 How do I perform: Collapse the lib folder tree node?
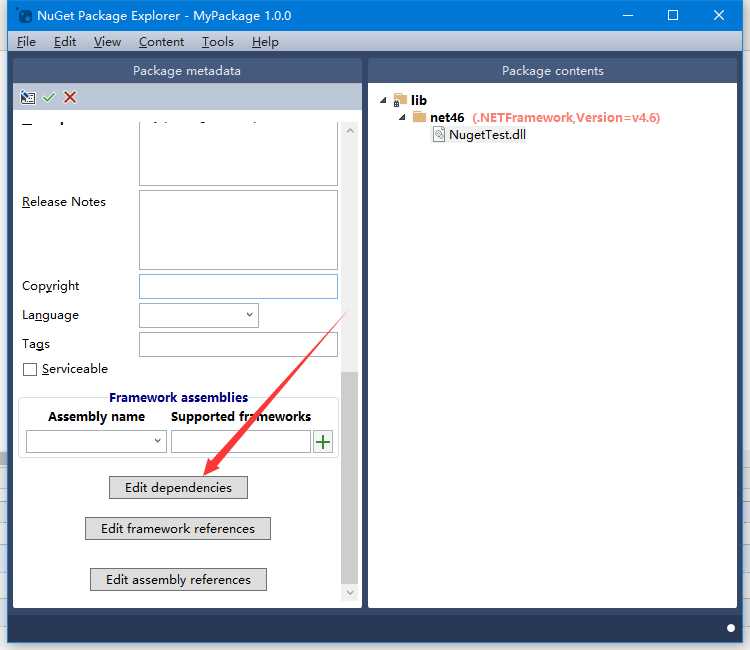(383, 100)
